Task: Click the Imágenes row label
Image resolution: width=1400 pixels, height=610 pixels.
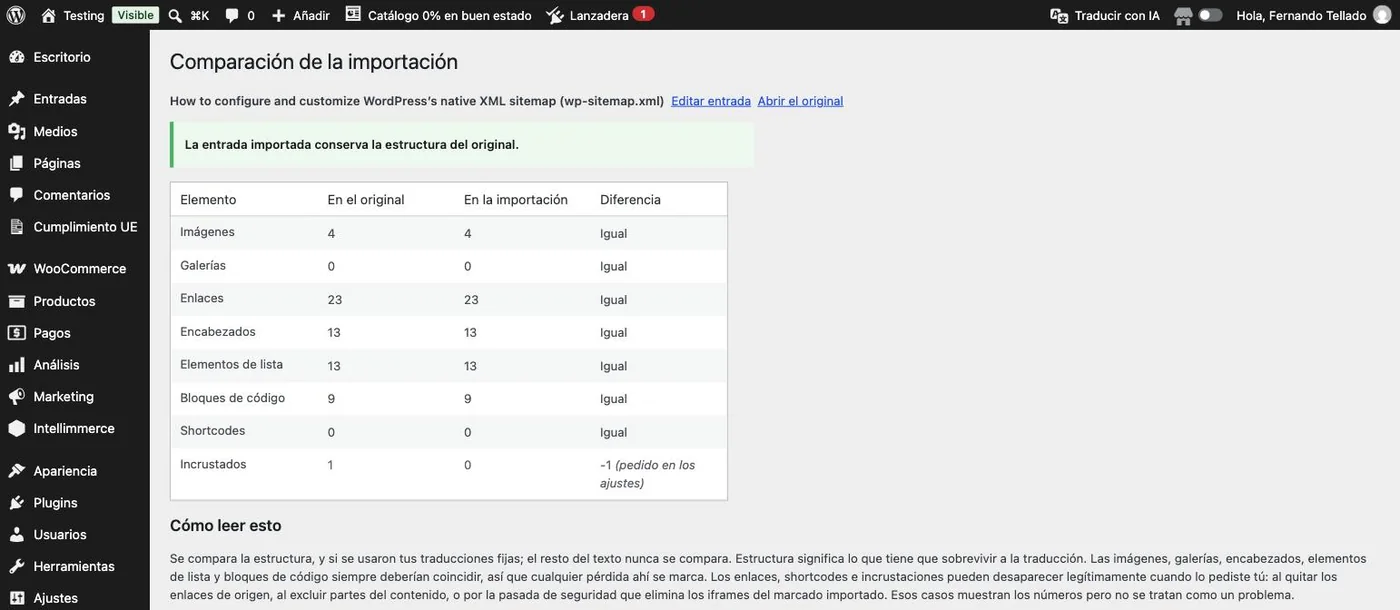Action: click(x=207, y=232)
